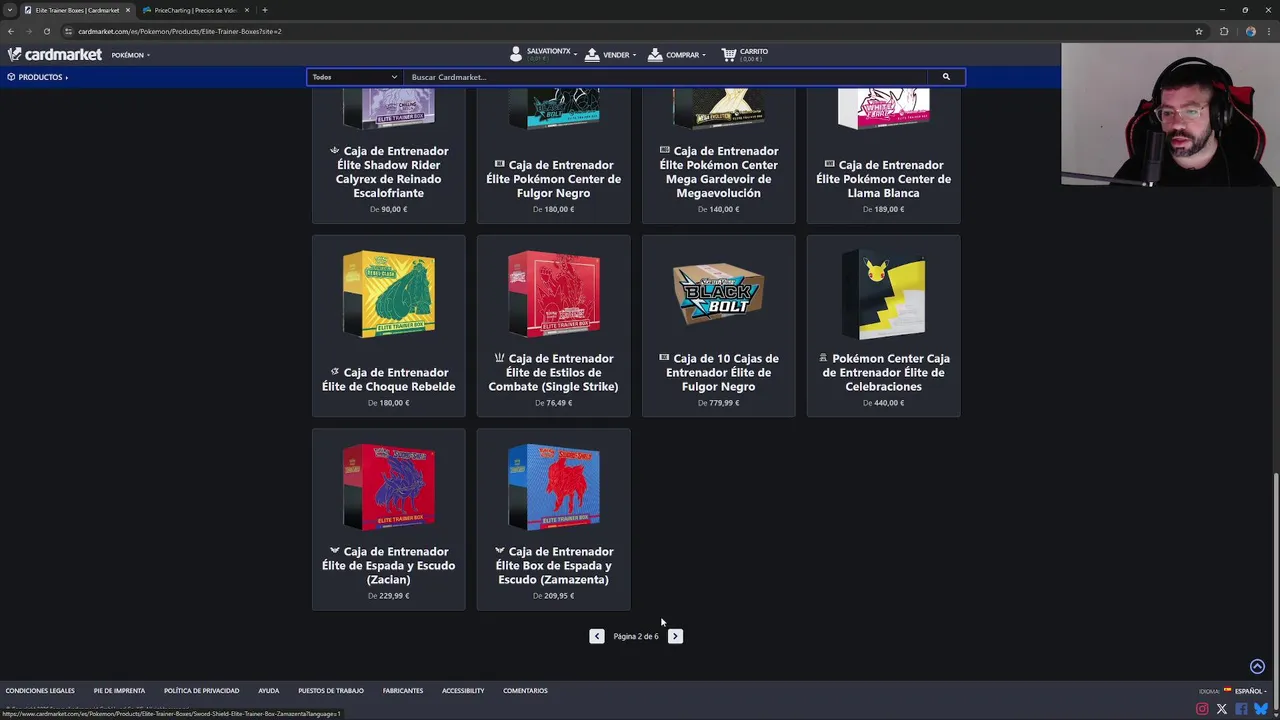The width and height of the screenshot is (1280, 720).
Task: Open Pokémon Center Caja Élite de Celebraciones link
Action: click(884, 373)
